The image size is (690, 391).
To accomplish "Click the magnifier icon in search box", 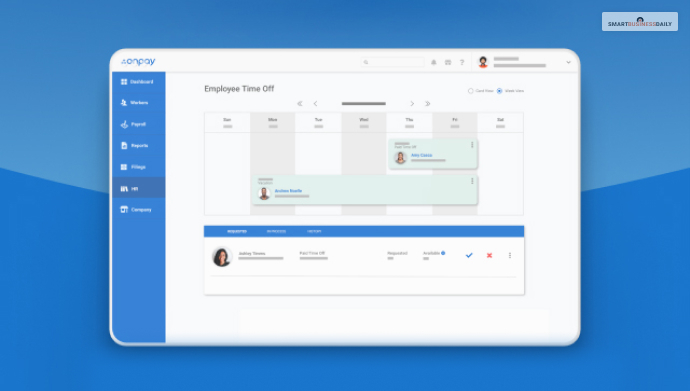I will coord(366,62).
